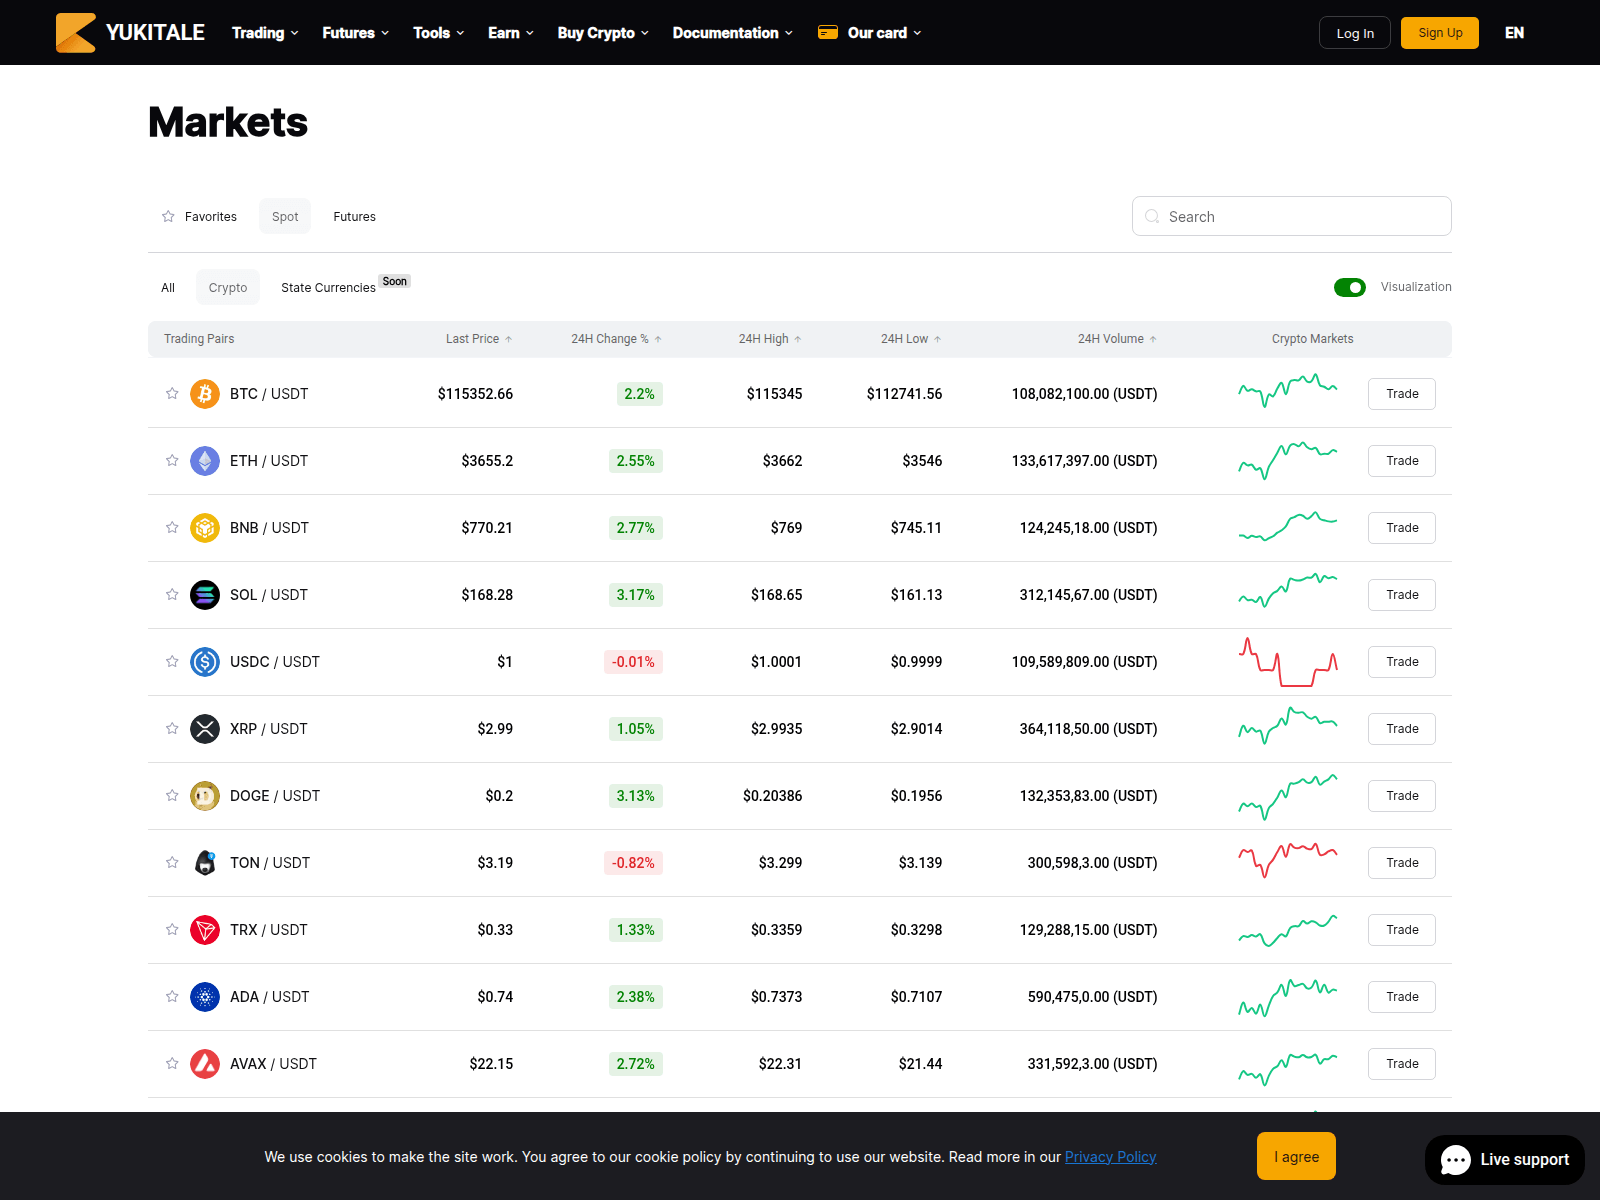Click the Search input field

click(1292, 216)
